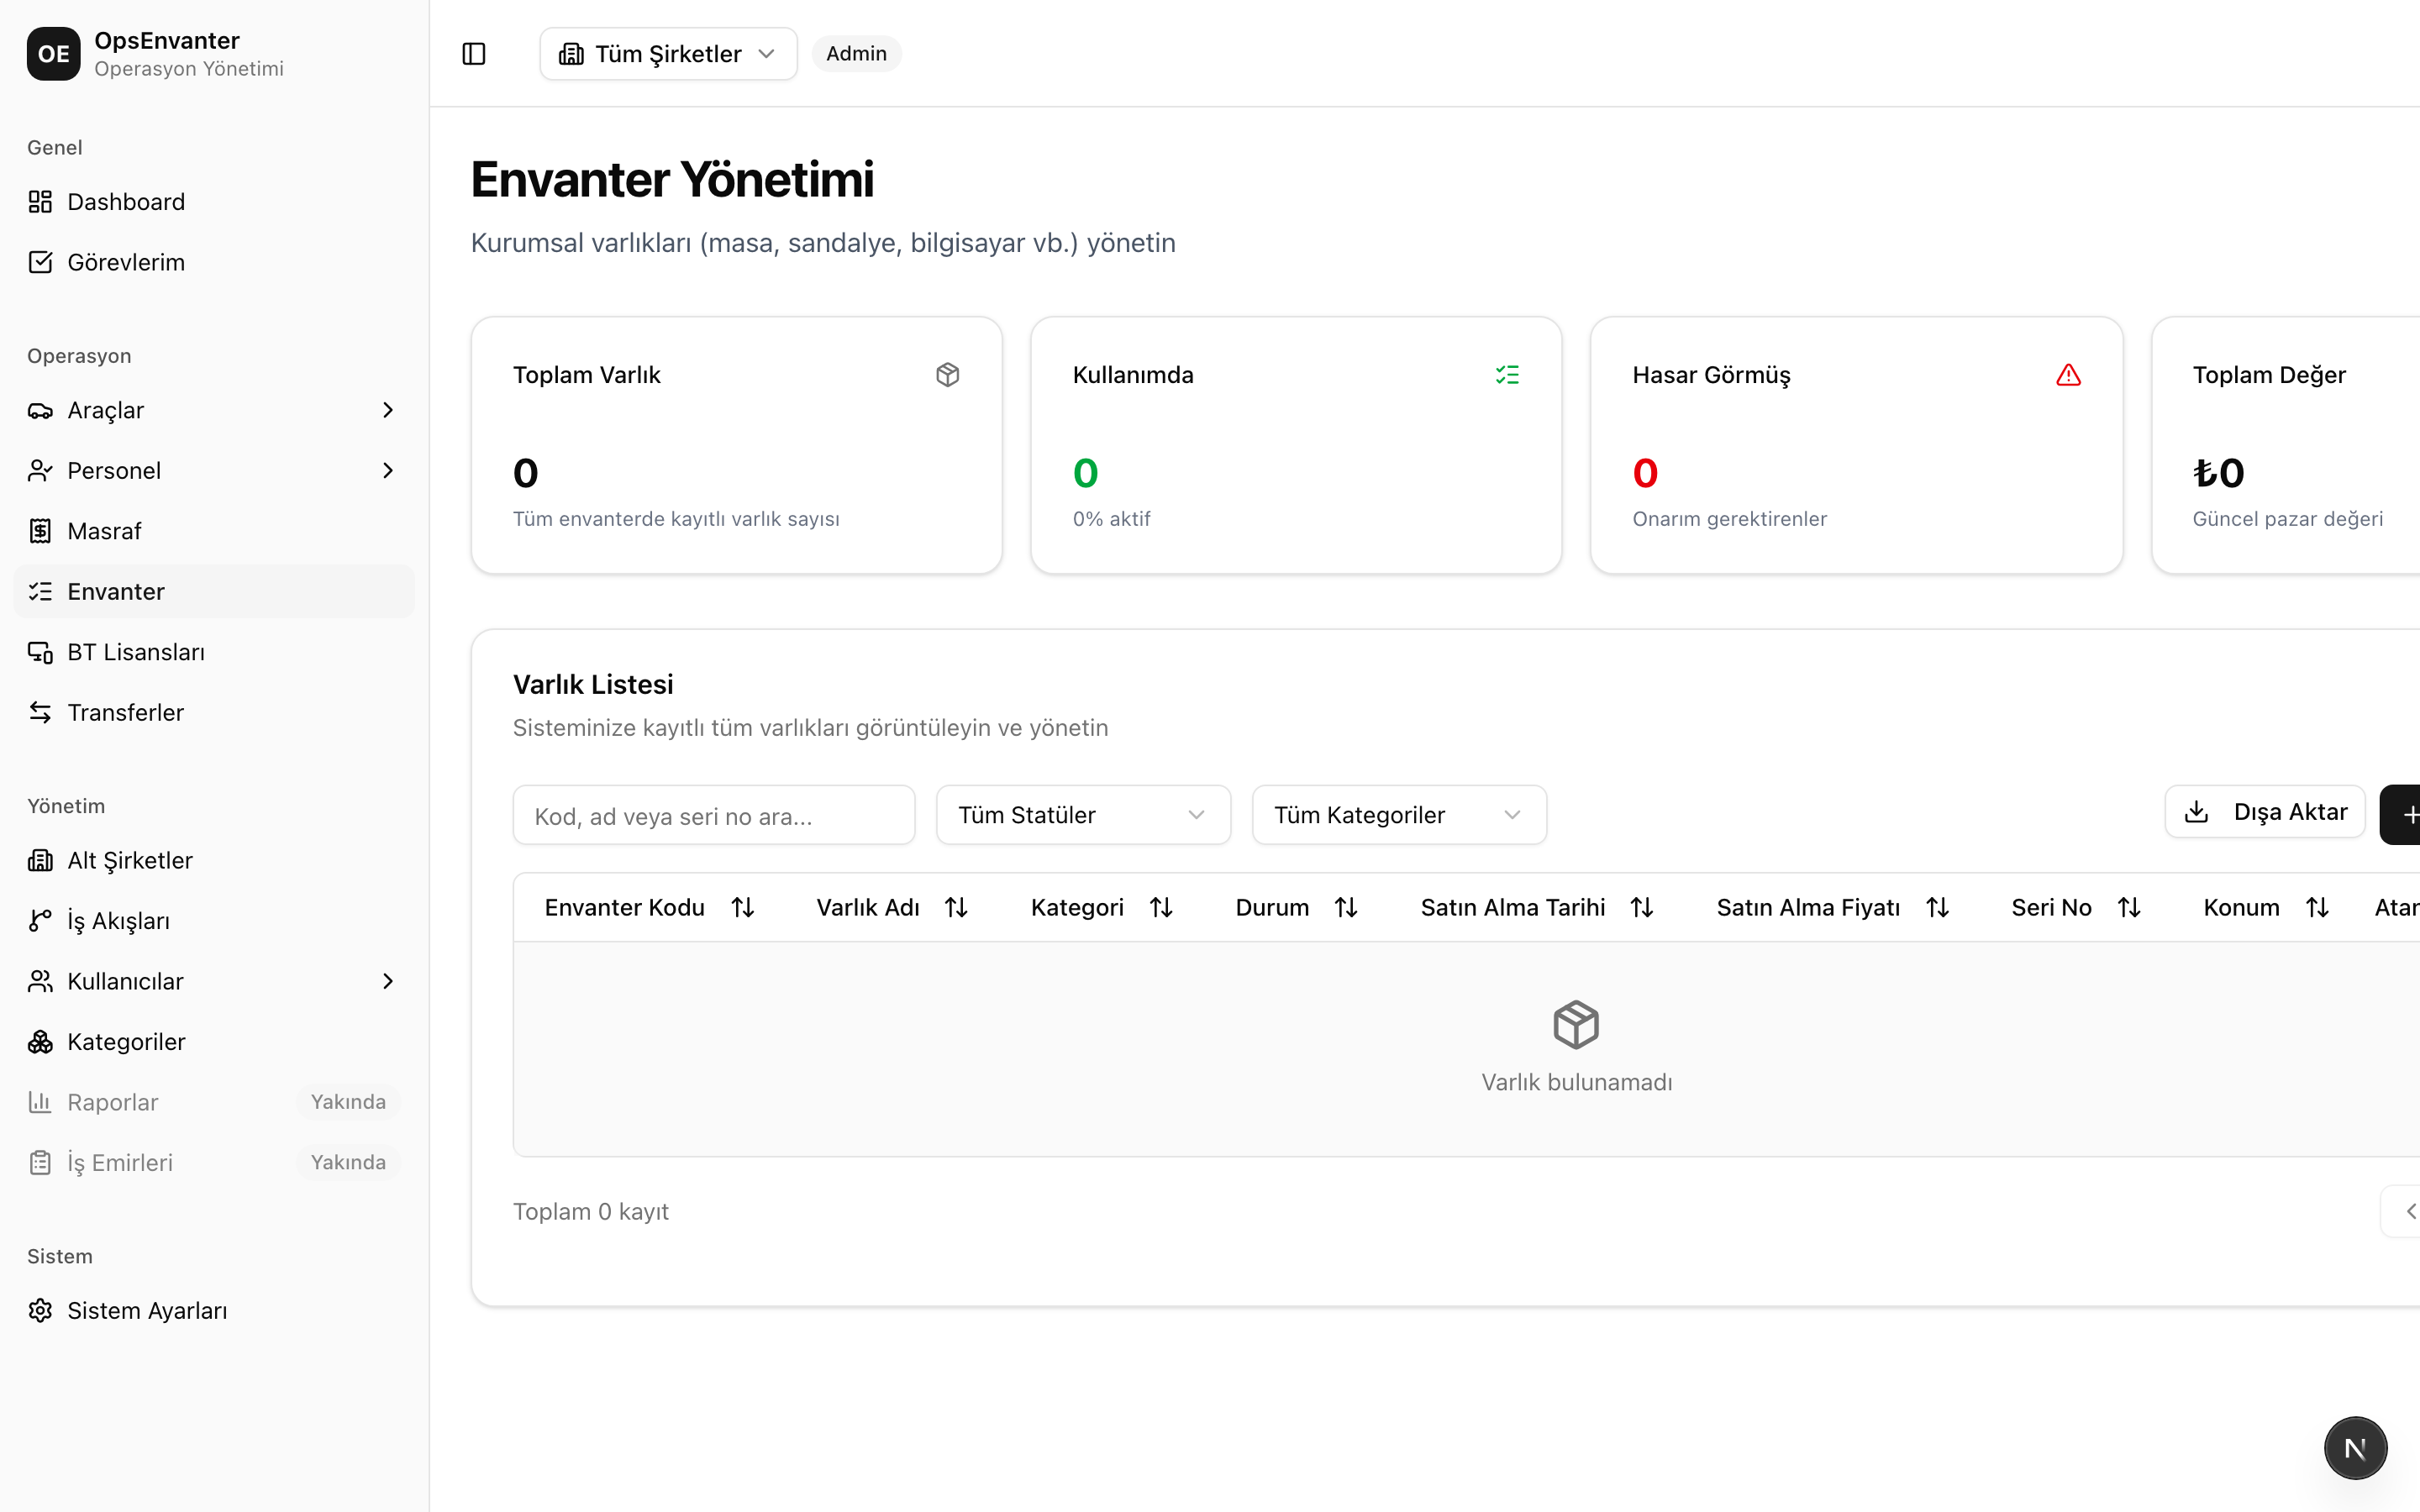Click the warning triangle on Hasar Görmüş card
The height and width of the screenshot is (1512, 2420).
pos(2068,375)
